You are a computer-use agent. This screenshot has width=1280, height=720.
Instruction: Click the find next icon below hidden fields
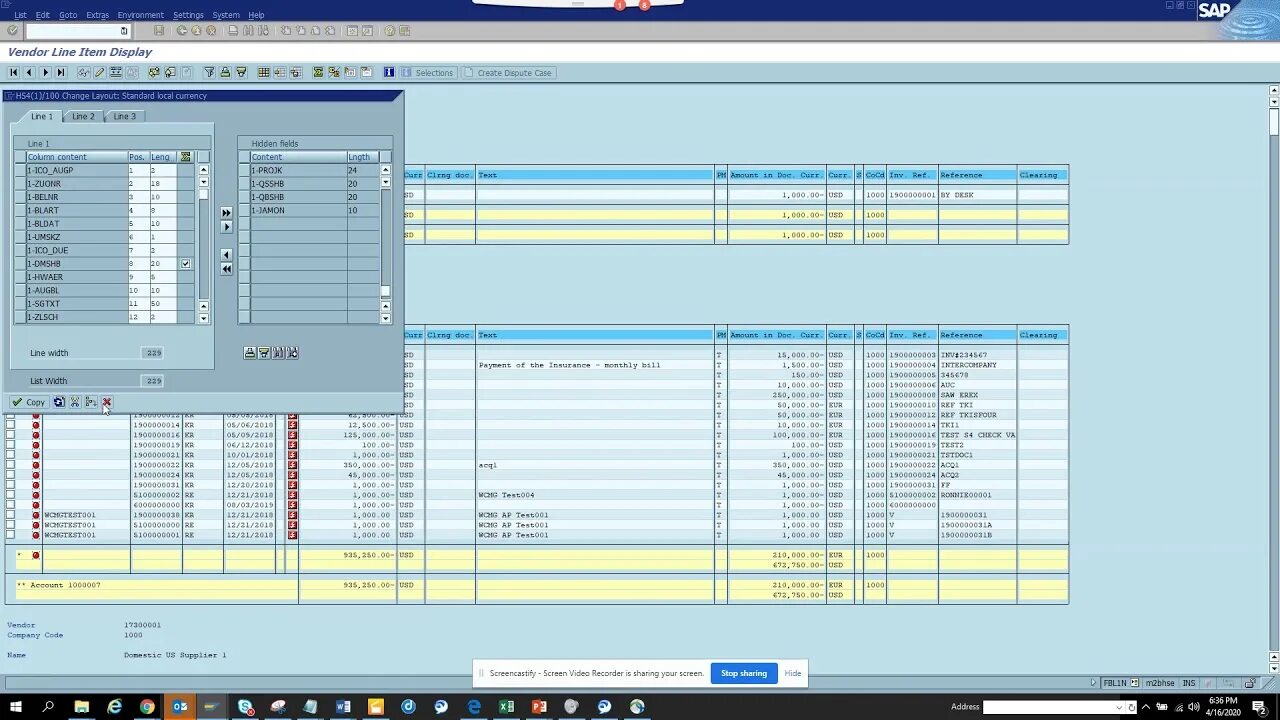pyautogui.click(x=292, y=353)
